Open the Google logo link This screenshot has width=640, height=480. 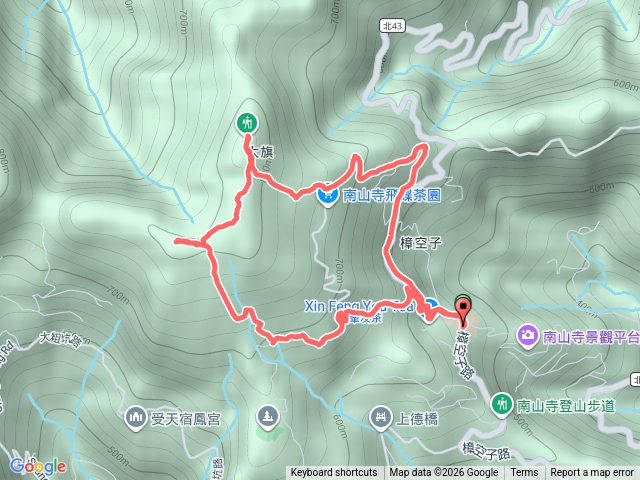[x=38, y=466]
